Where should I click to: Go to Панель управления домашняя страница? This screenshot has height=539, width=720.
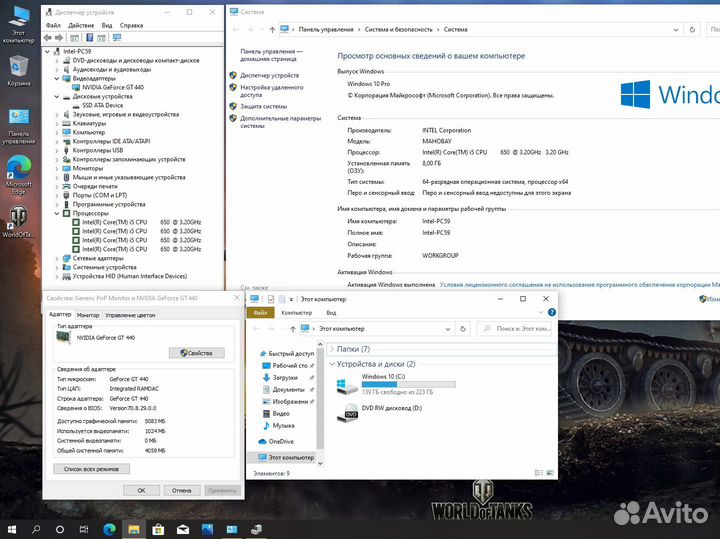coord(271,55)
